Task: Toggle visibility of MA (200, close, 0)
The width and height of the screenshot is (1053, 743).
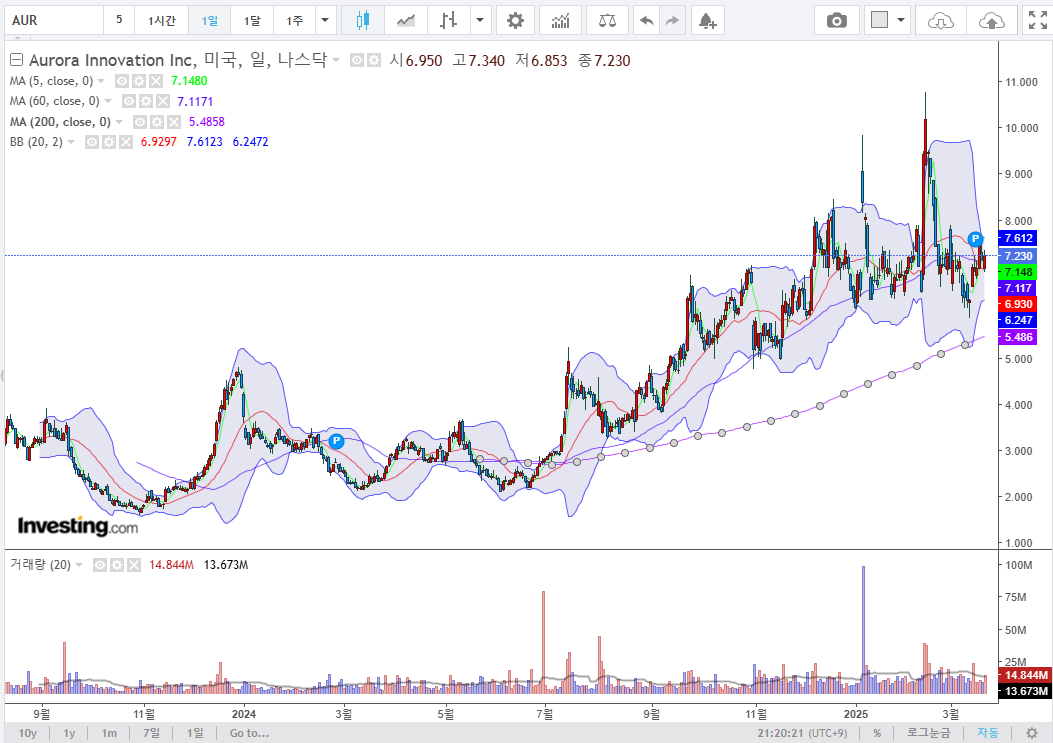Action: click(140, 122)
